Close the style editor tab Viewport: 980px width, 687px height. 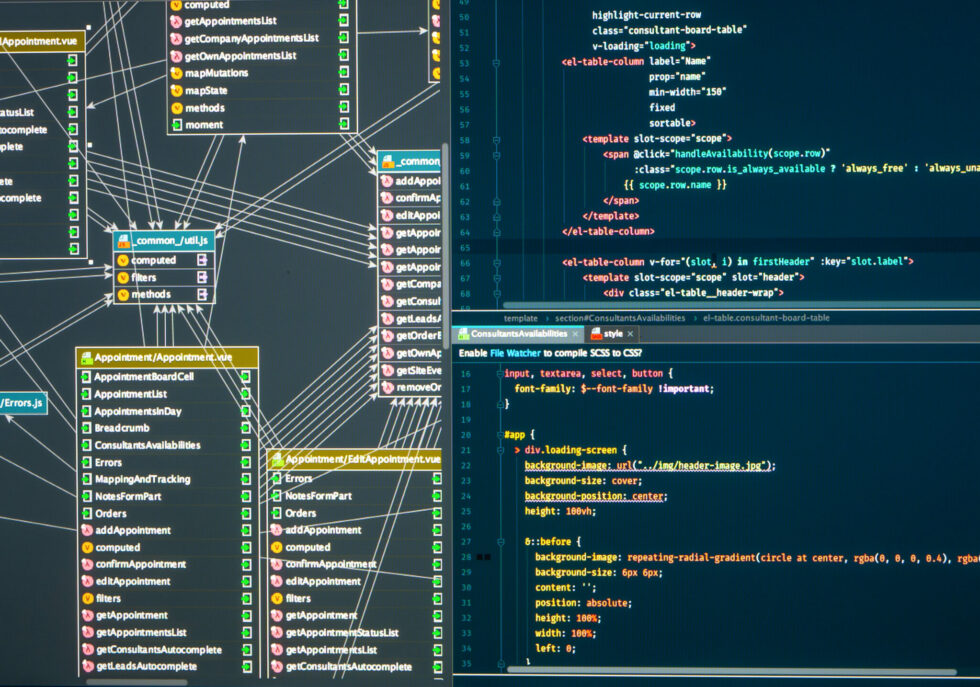(630, 334)
